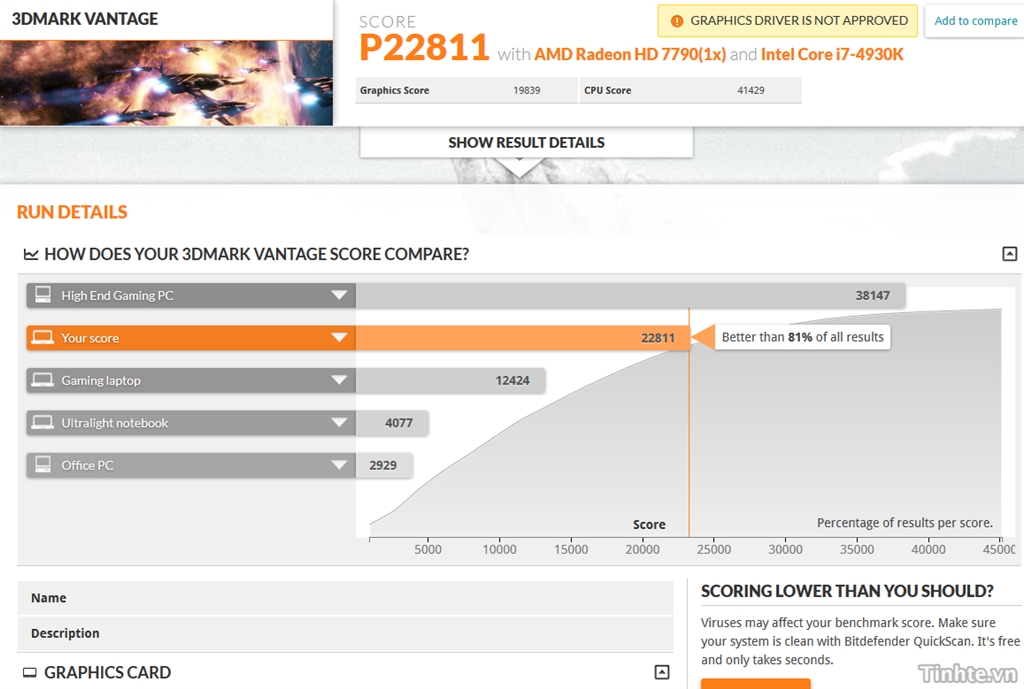Click the Graphics Card section heading
This screenshot has width=1024, height=689.
pos(107,672)
